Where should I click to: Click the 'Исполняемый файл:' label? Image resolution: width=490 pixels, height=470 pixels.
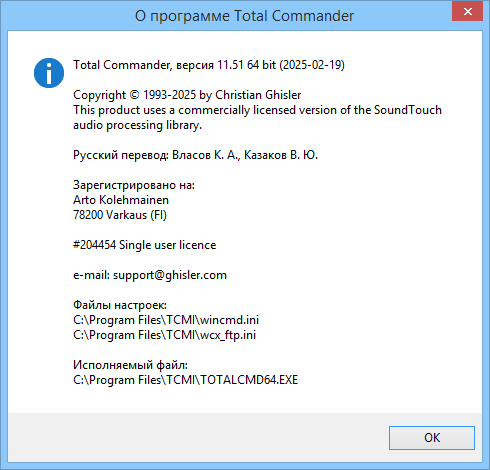click(x=130, y=365)
